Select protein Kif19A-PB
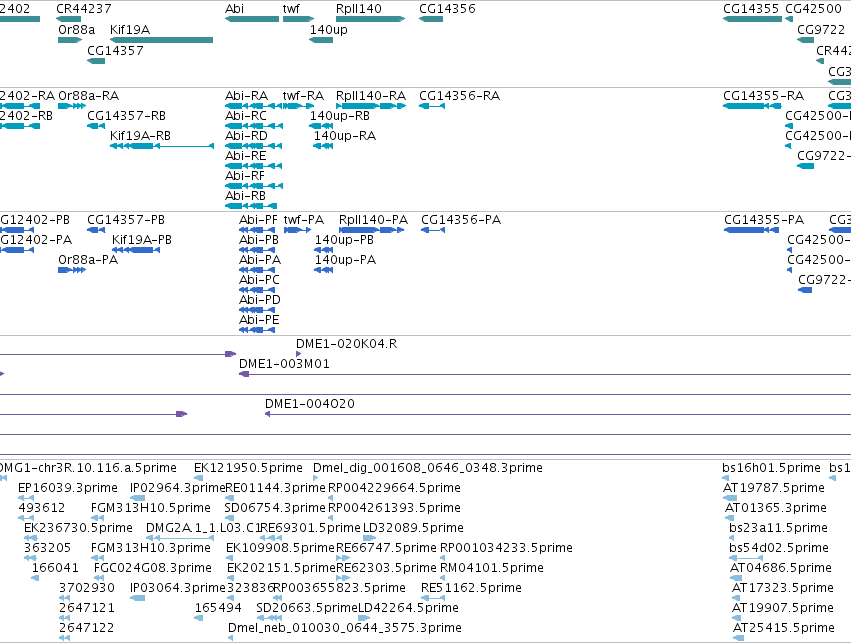Screen dimensions: 851x643 (x=136, y=250)
